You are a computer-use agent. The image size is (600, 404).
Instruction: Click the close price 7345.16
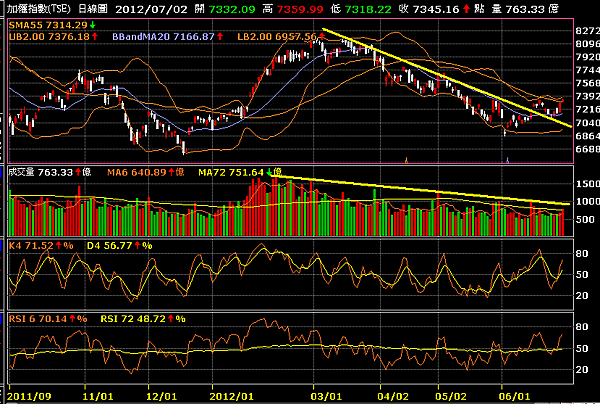pyautogui.click(x=436, y=9)
